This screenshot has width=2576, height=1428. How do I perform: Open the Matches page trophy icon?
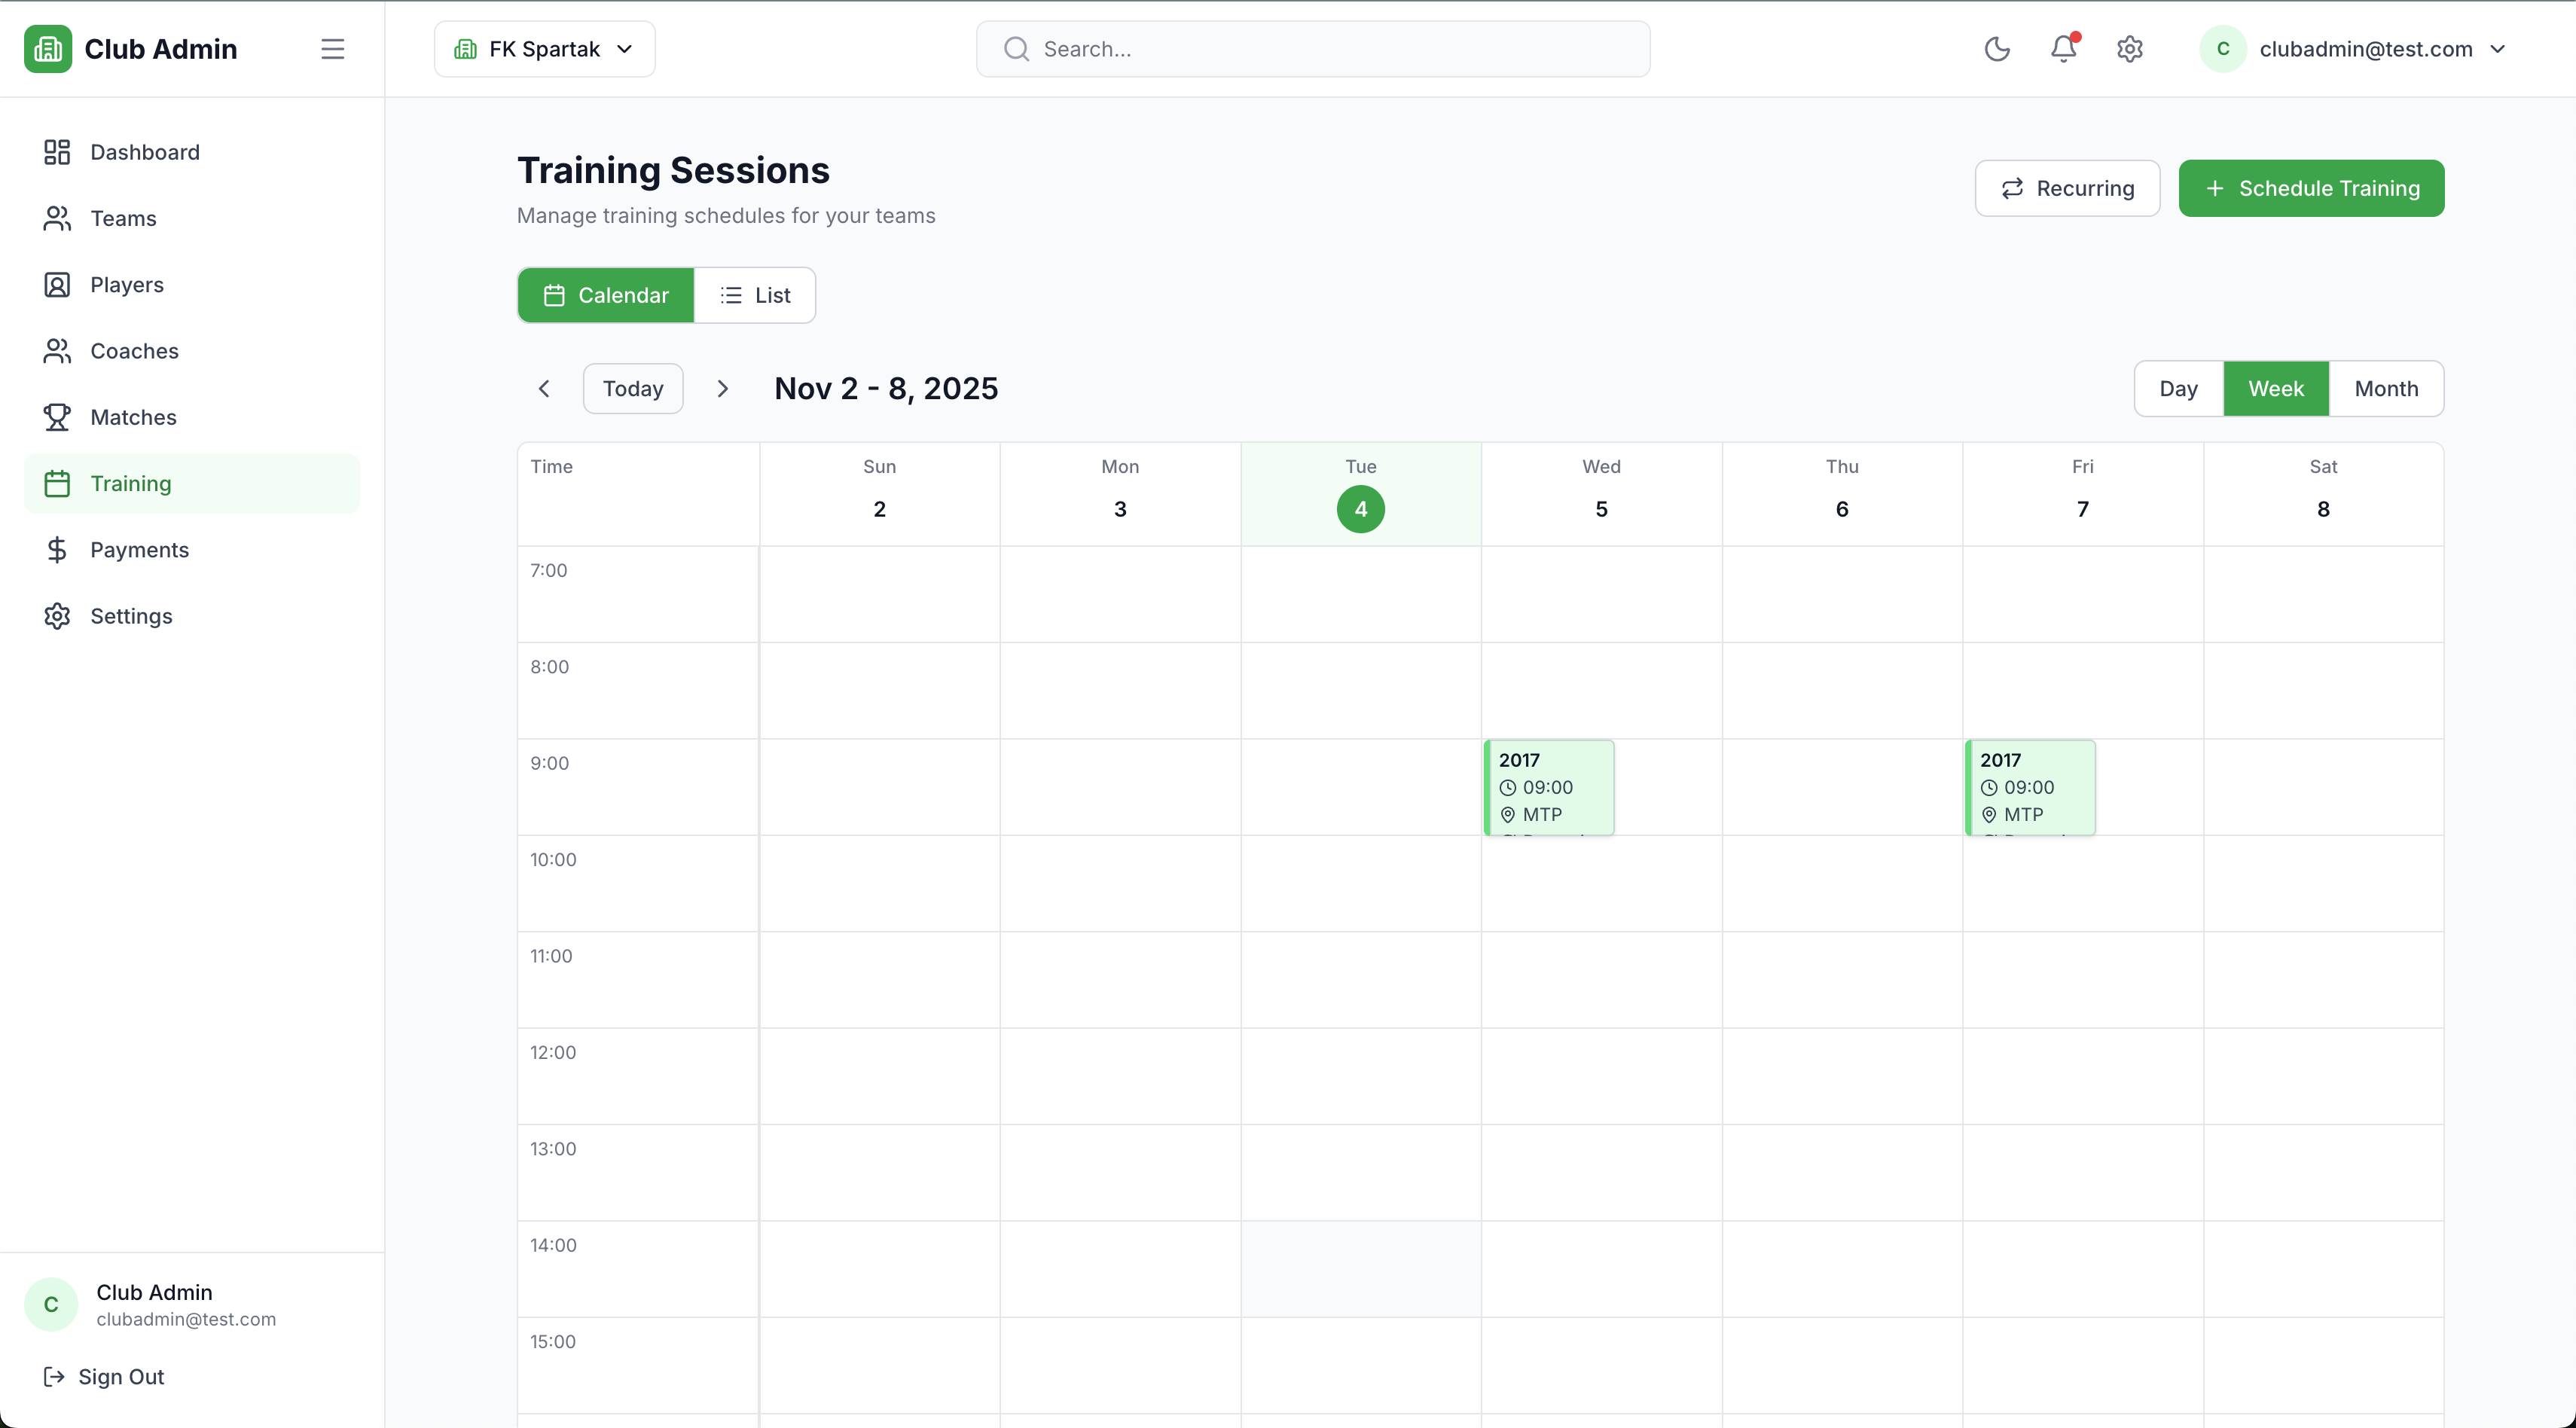(x=57, y=417)
